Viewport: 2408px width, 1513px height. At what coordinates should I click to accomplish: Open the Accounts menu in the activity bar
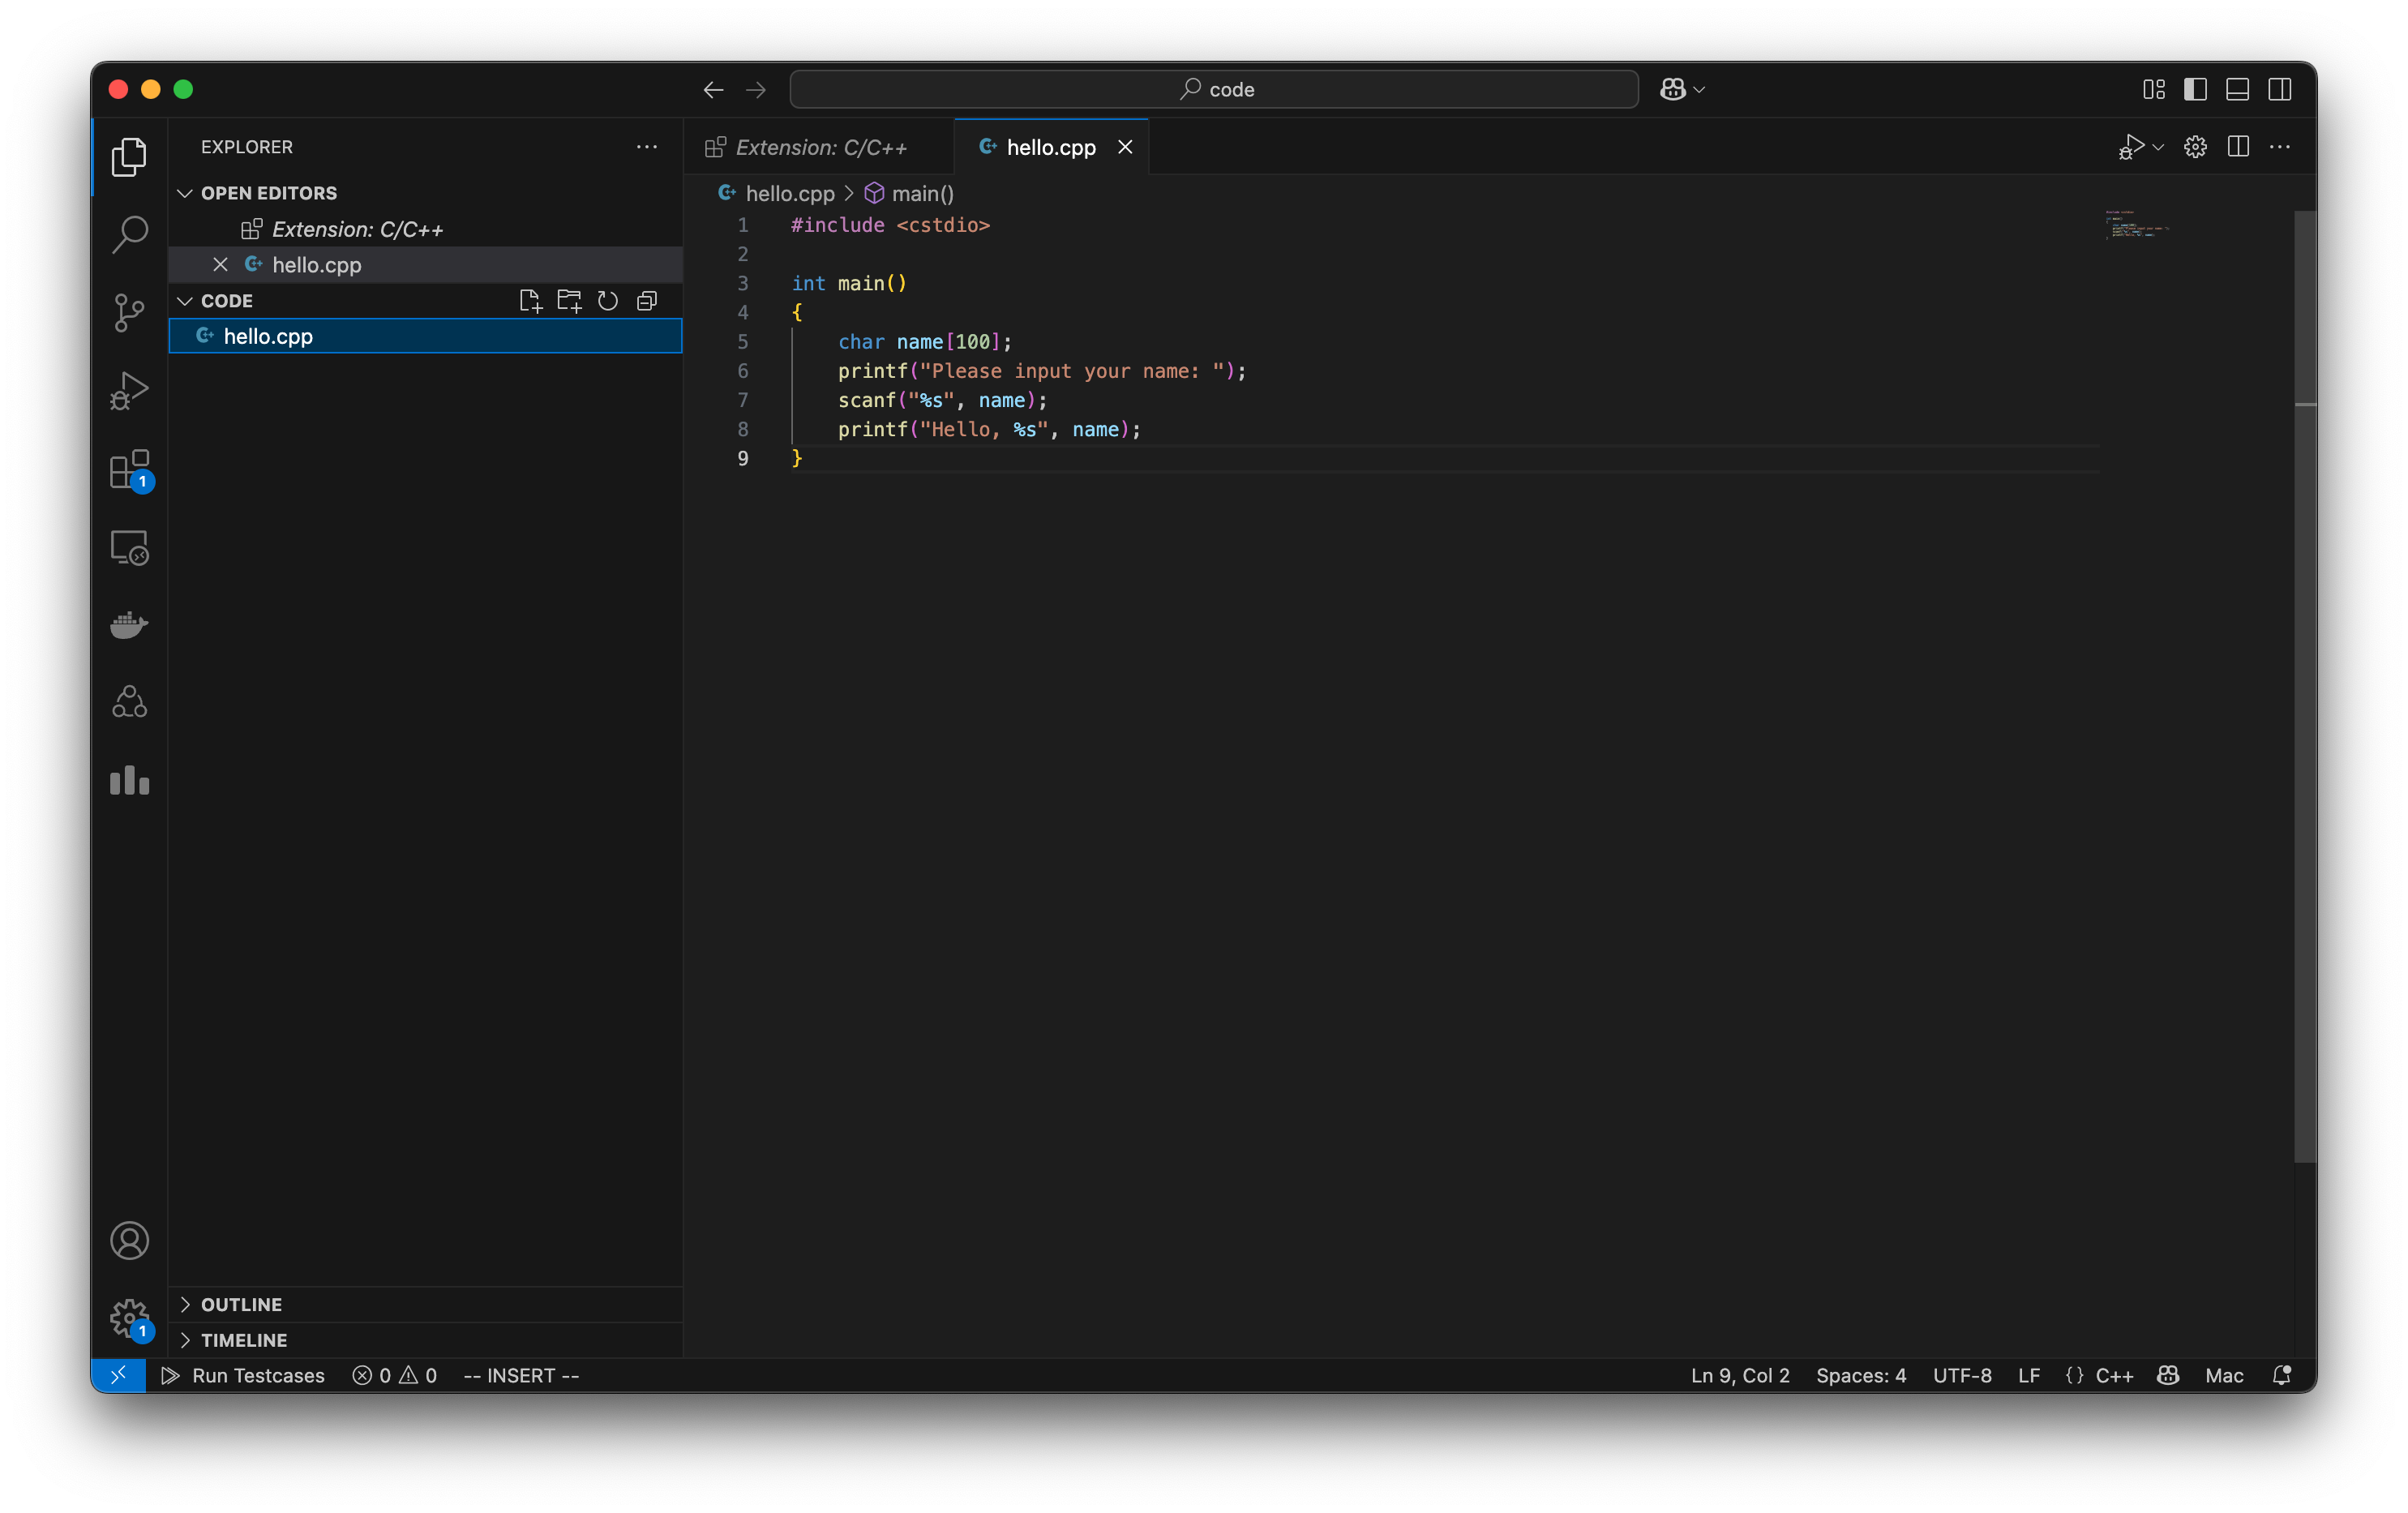coord(129,1240)
